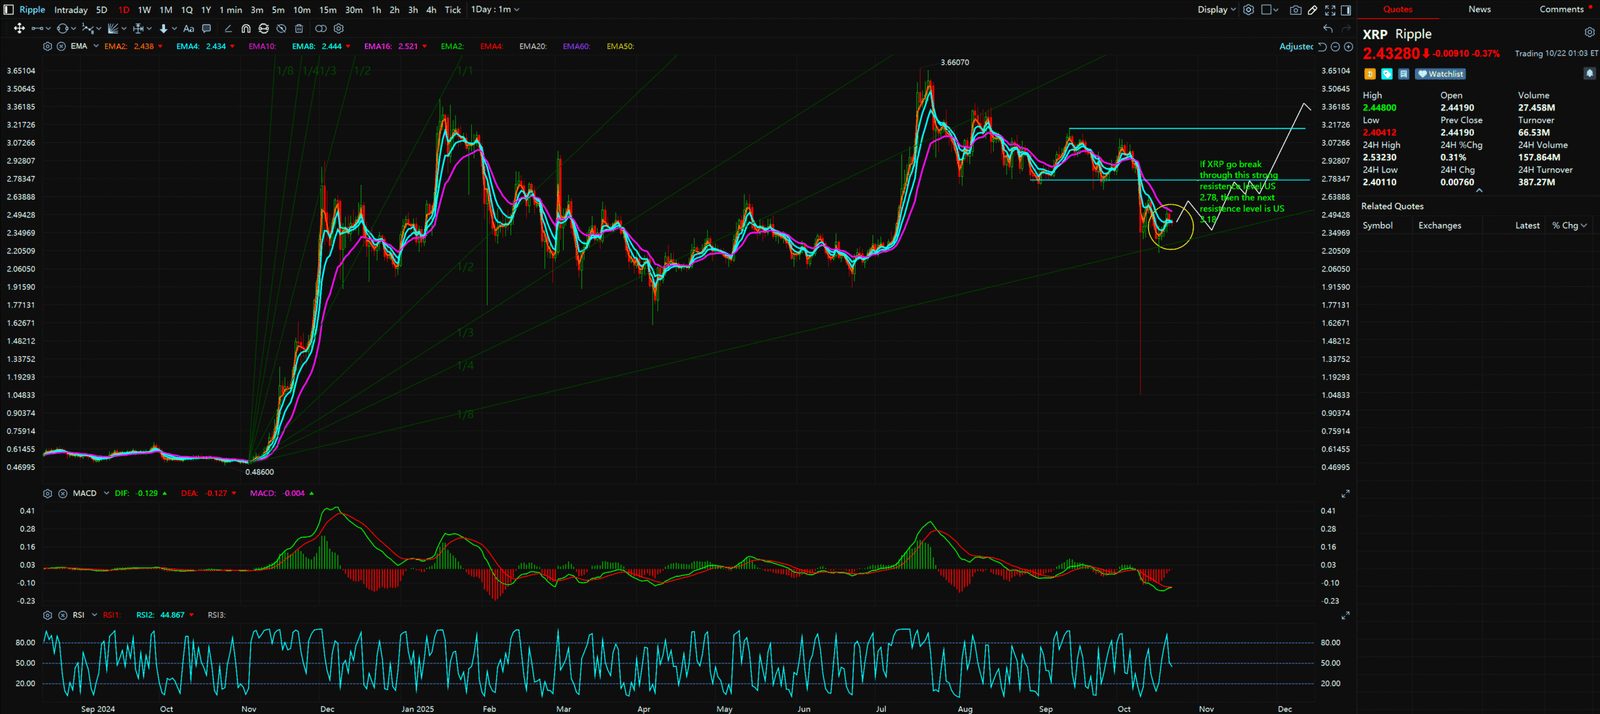Screen dimensions: 1600x714
Task: Open MACD indicator settings gear
Action: 47,494
